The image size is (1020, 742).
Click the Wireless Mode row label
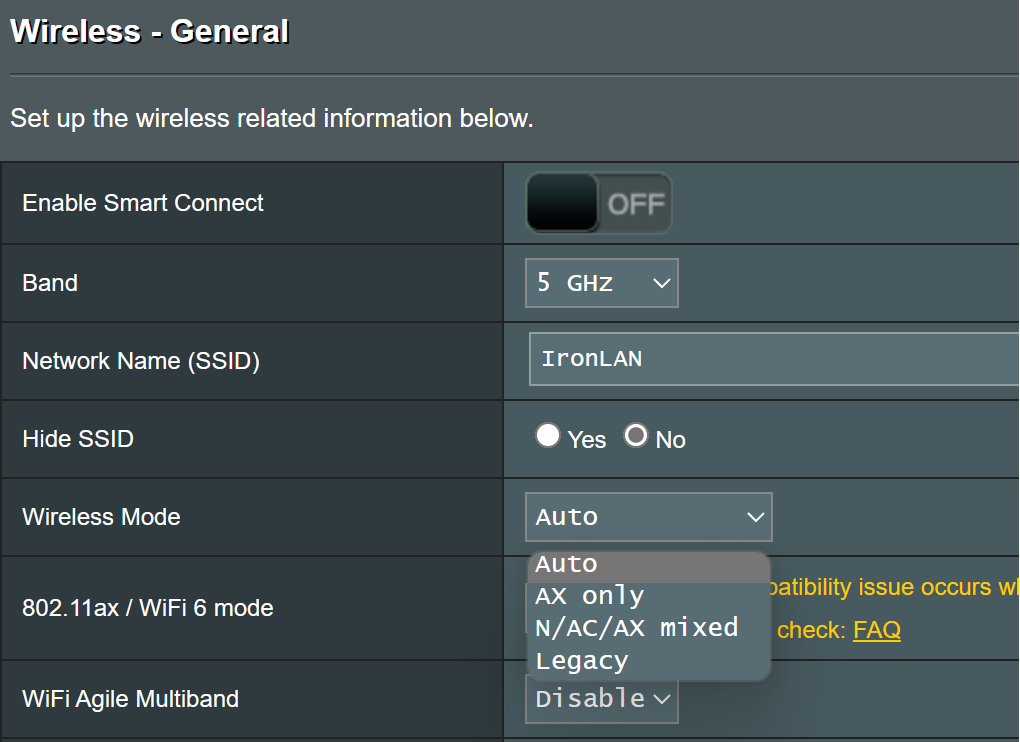[x=101, y=517]
